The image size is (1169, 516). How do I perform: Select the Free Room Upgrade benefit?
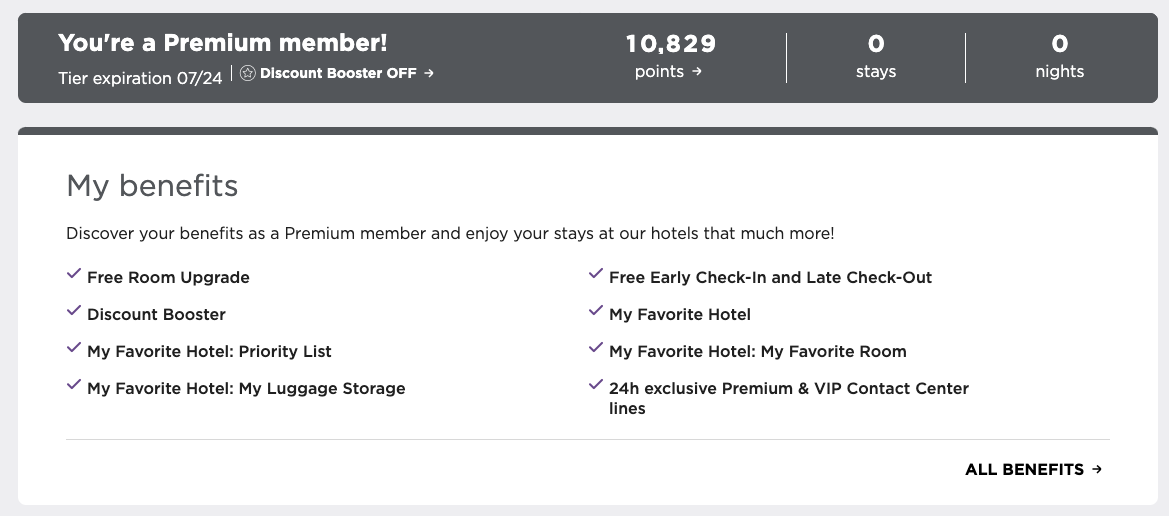(168, 277)
